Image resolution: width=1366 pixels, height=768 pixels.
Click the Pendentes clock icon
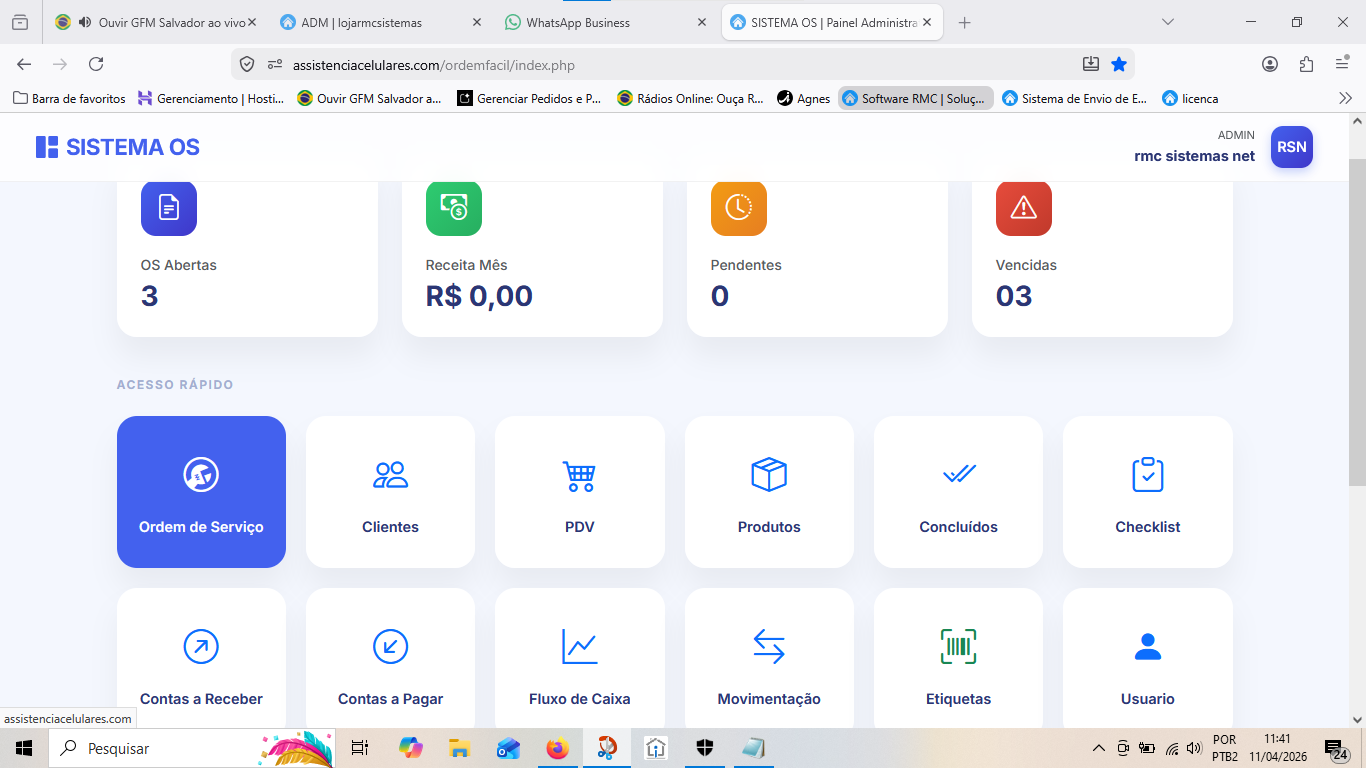pyautogui.click(x=739, y=208)
